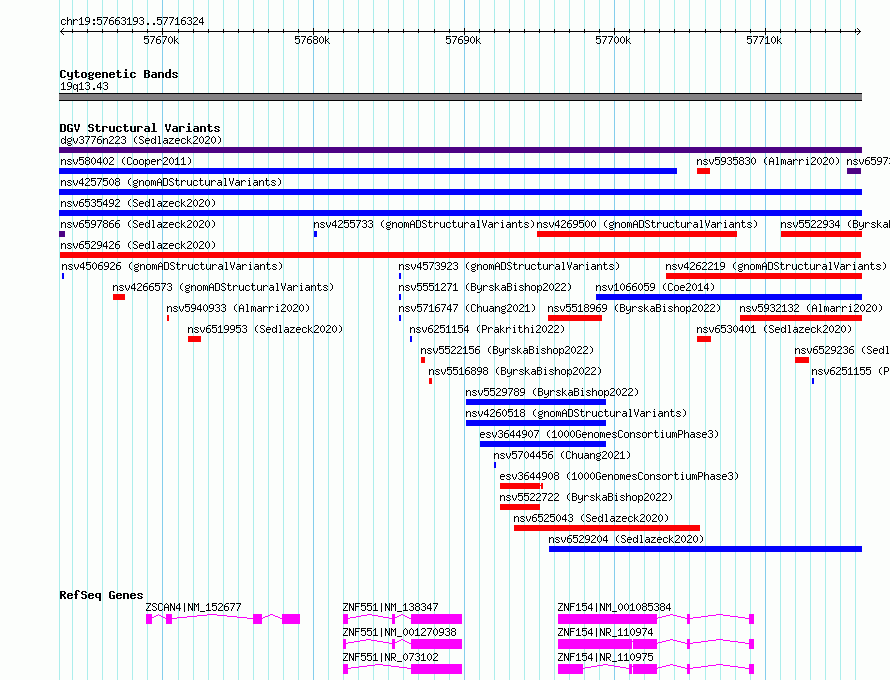
Task: Open the ZNF154|NM_001085384 gene label
Action: click(615, 607)
